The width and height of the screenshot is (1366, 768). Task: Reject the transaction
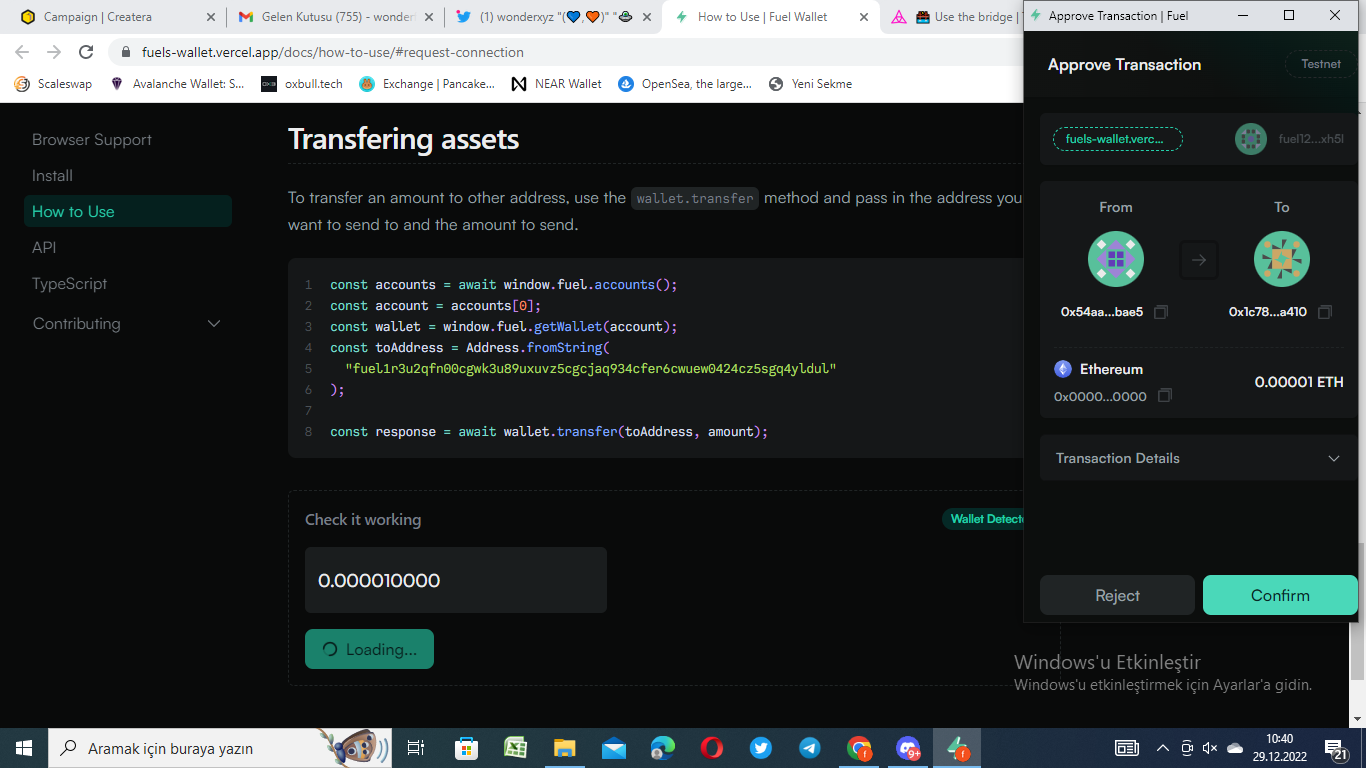tap(1117, 595)
